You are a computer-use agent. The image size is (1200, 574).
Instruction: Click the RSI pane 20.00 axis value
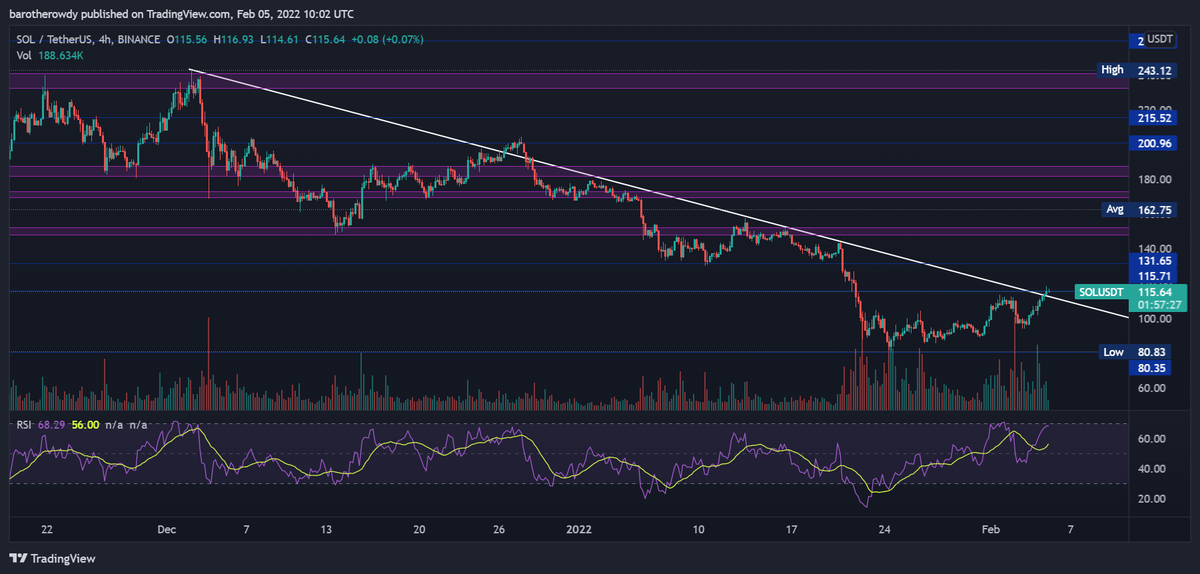click(1153, 498)
